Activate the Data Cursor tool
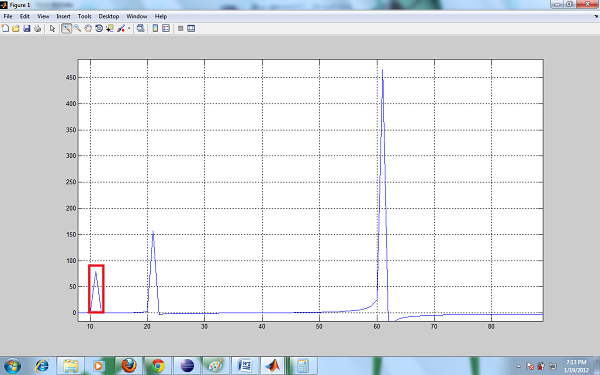This screenshot has width=600, height=375. [x=109, y=28]
